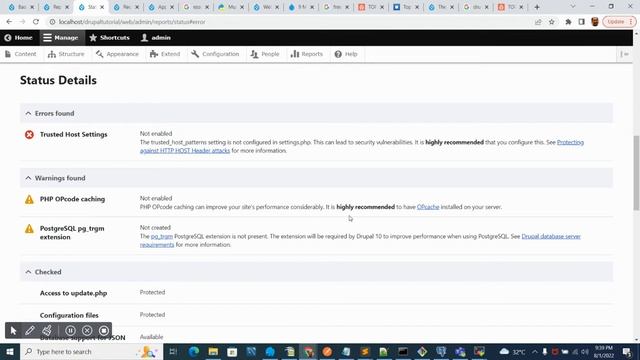
Task: Click the Windows search box
Action: pyautogui.click(x=91, y=351)
